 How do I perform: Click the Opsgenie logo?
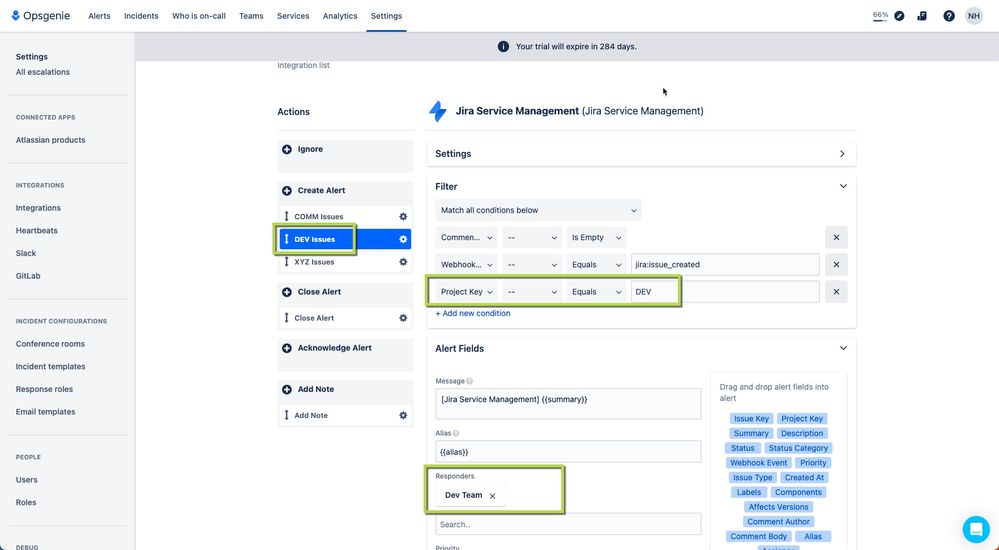tap(40, 16)
